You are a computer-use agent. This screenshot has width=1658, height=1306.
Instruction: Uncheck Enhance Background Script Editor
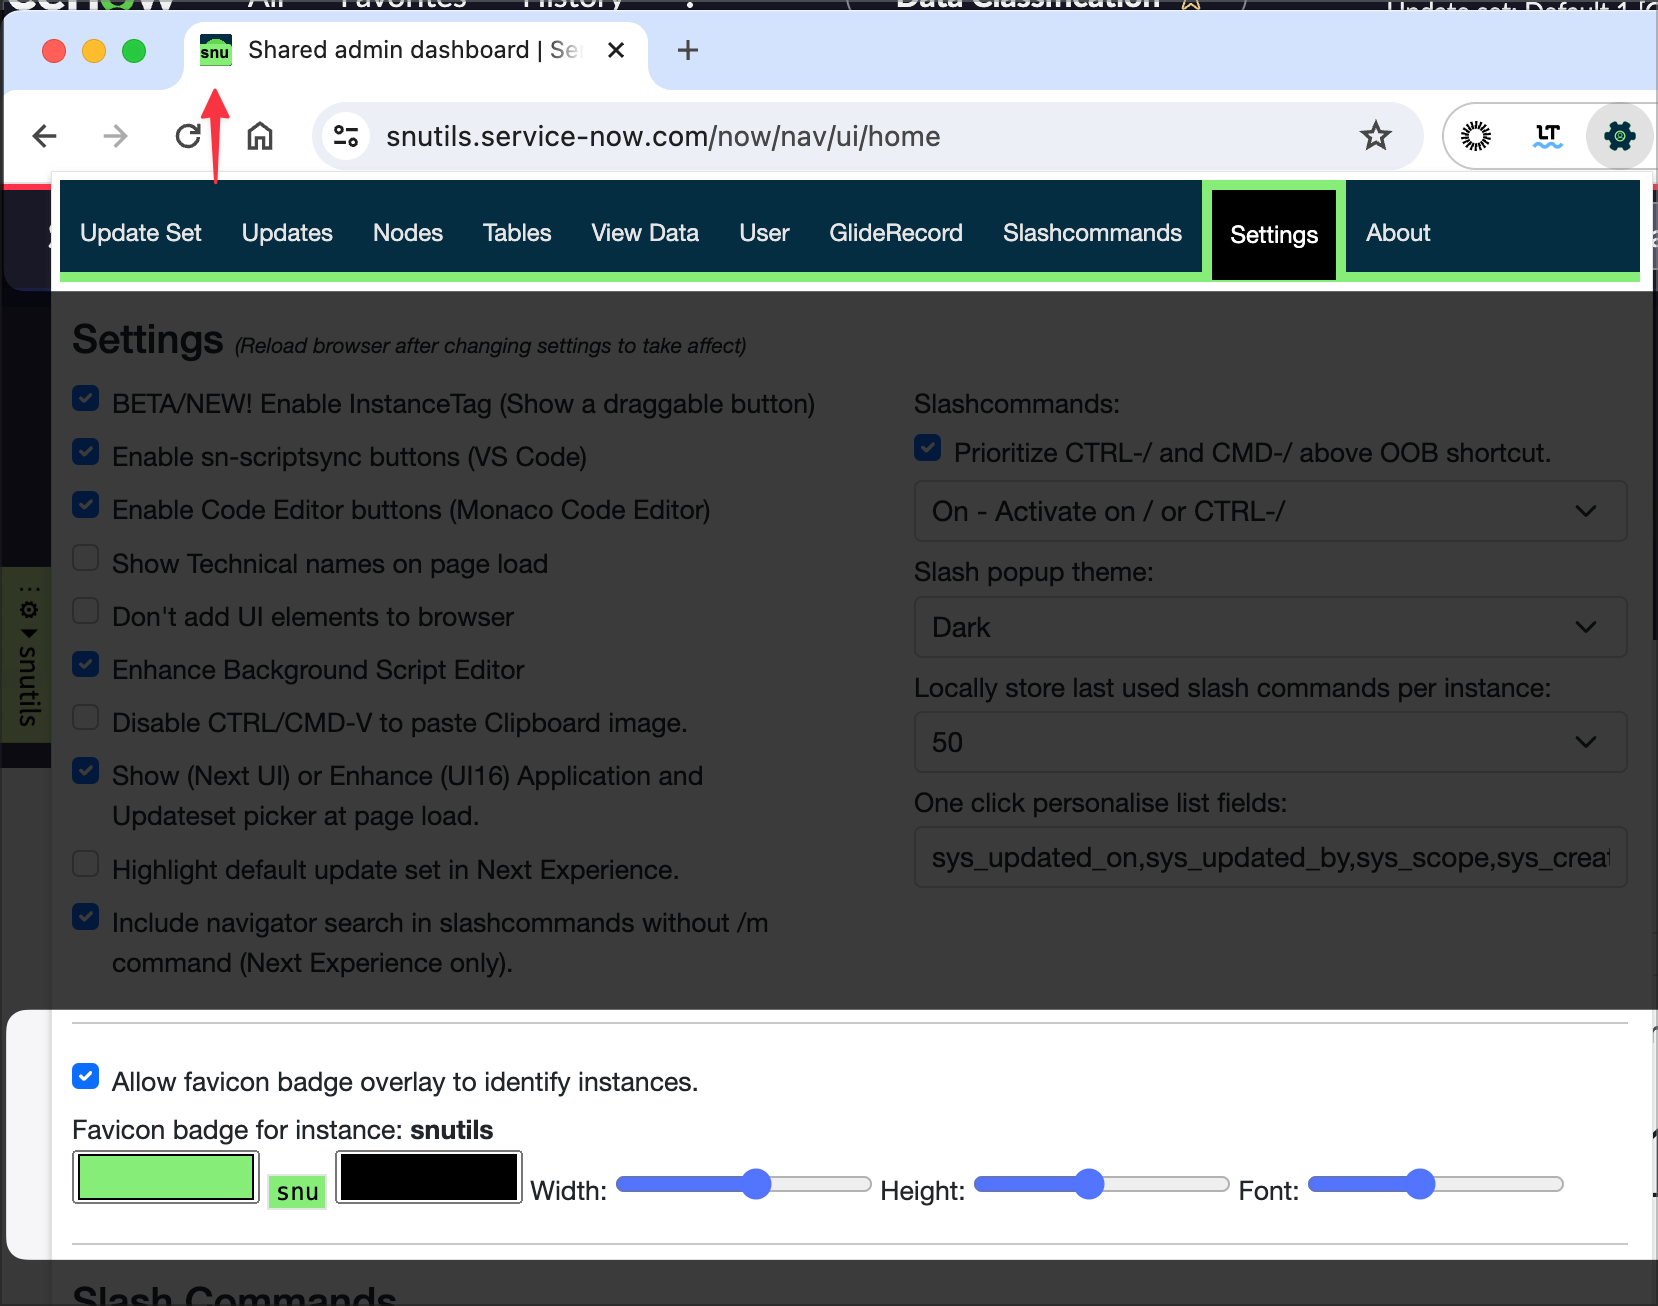(86, 665)
